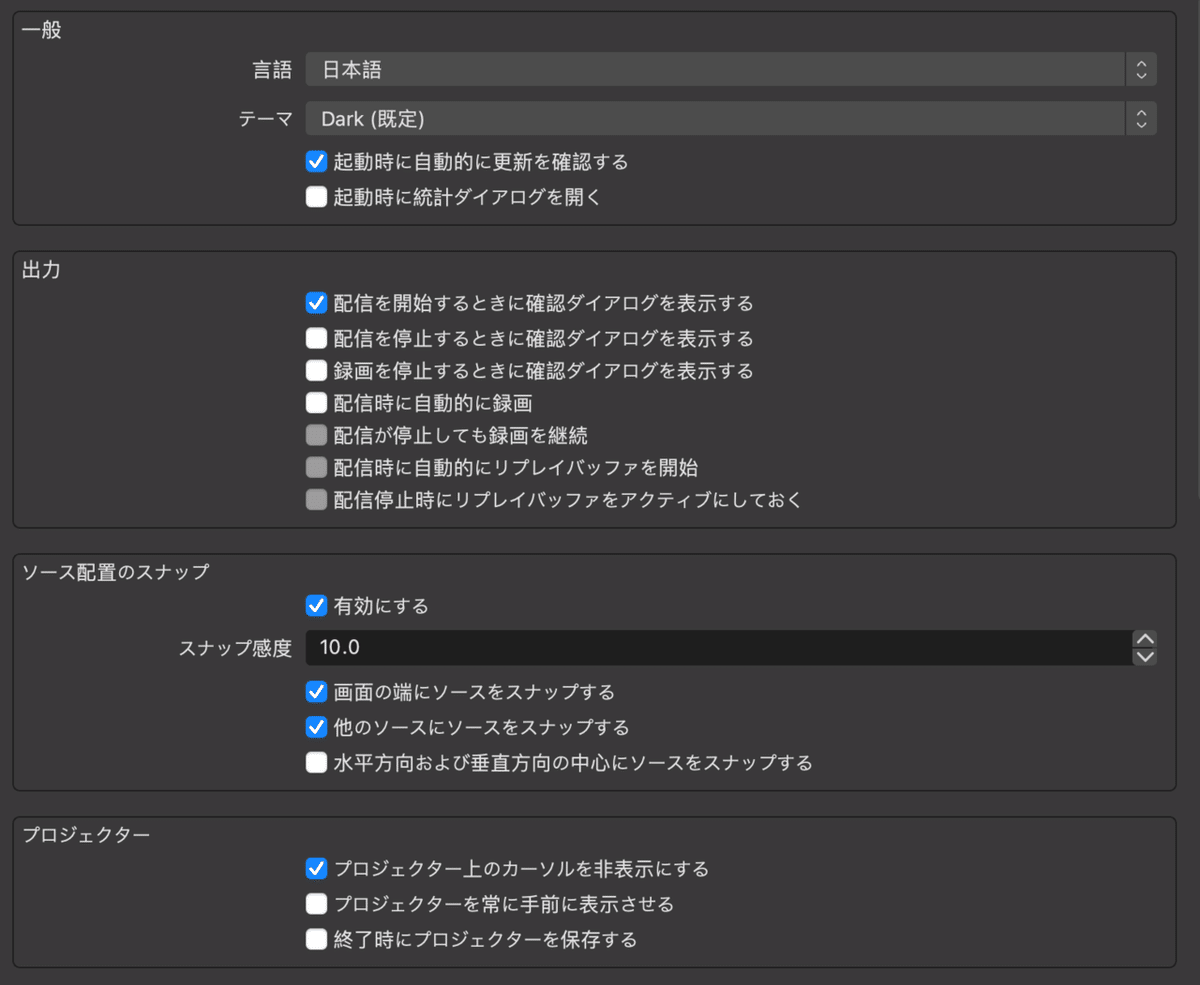Screen dimensions: 1200x985
Task: Increase スナップ感度 with the up arrow
Action: [x=1146, y=639]
